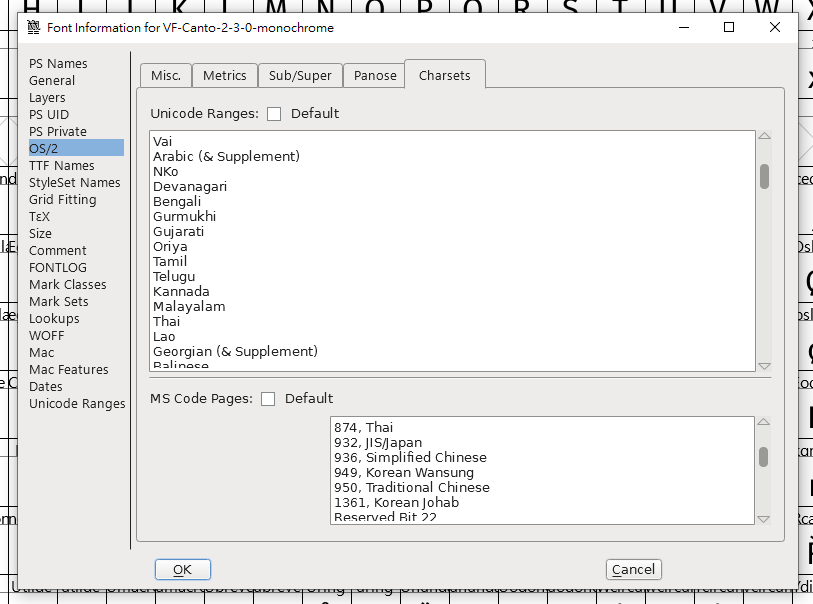
Task: Click up arrow of MS Code Pages list
Action: [764, 423]
